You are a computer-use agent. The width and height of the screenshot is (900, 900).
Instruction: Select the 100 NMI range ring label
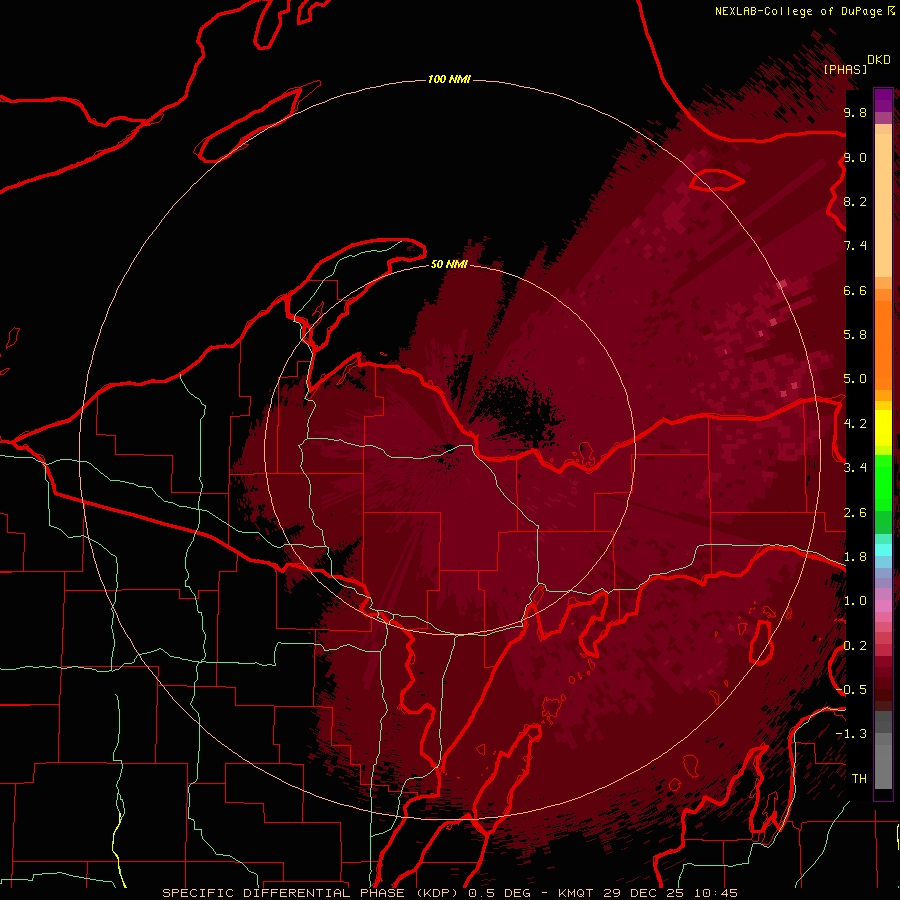(x=449, y=79)
